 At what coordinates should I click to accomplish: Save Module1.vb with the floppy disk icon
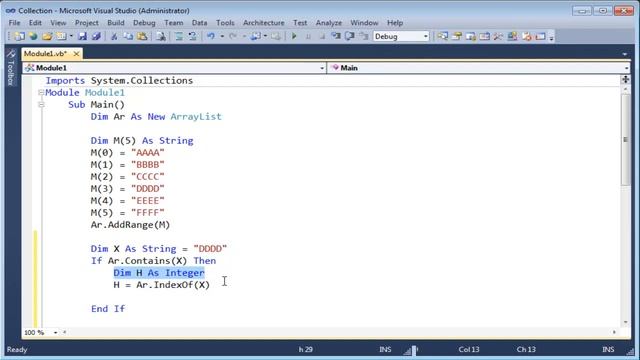(x=82, y=36)
